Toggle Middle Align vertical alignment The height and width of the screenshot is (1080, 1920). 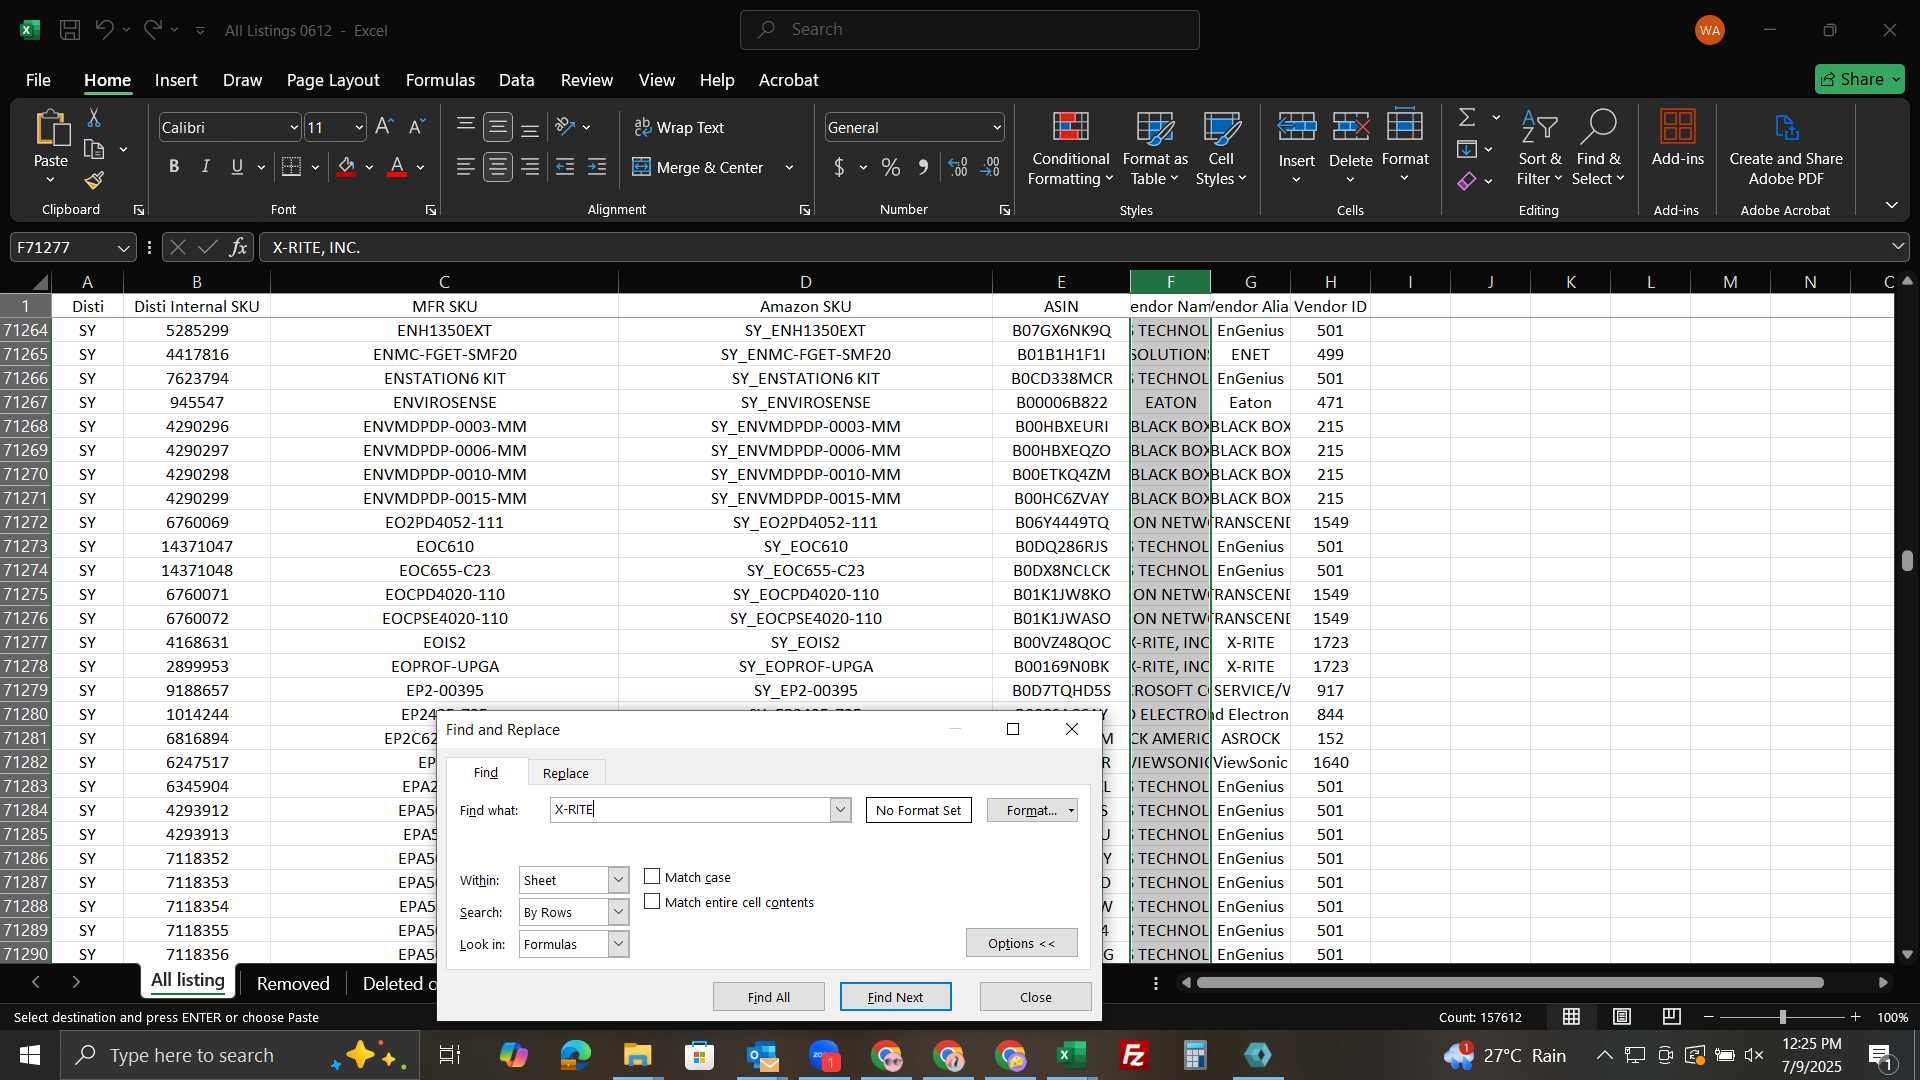coord(498,127)
